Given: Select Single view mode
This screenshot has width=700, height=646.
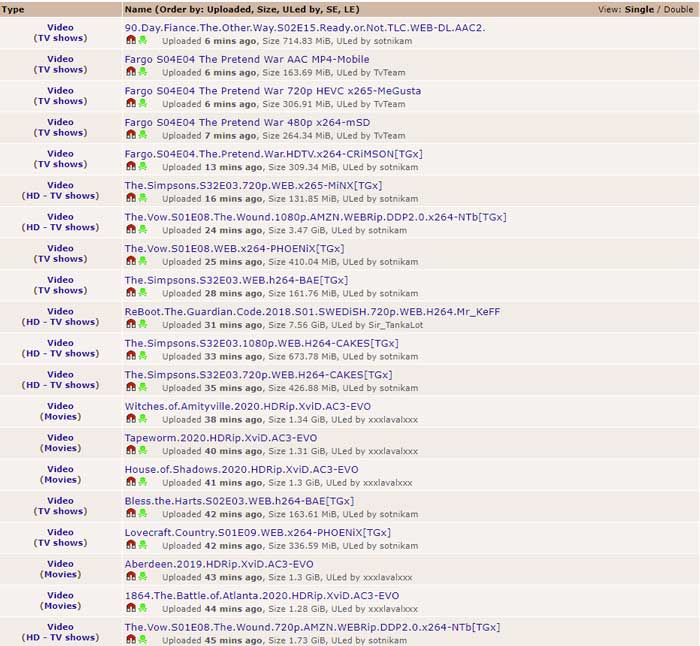Looking at the screenshot, I should tap(639, 9).
